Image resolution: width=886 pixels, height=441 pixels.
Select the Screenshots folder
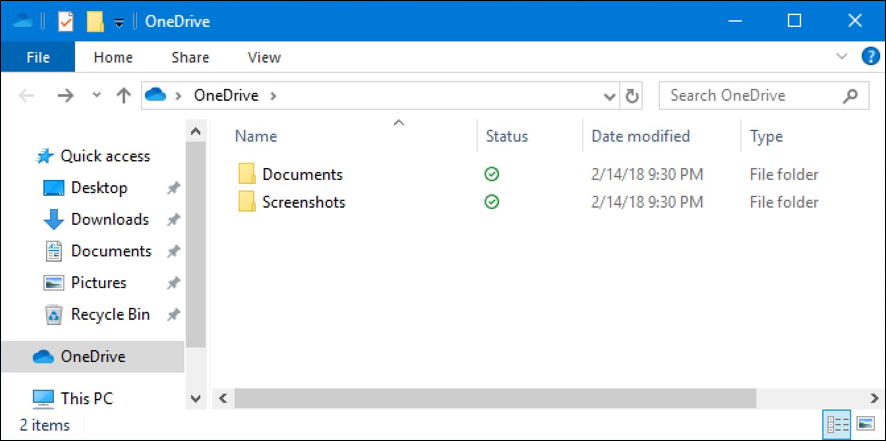tap(303, 202)
